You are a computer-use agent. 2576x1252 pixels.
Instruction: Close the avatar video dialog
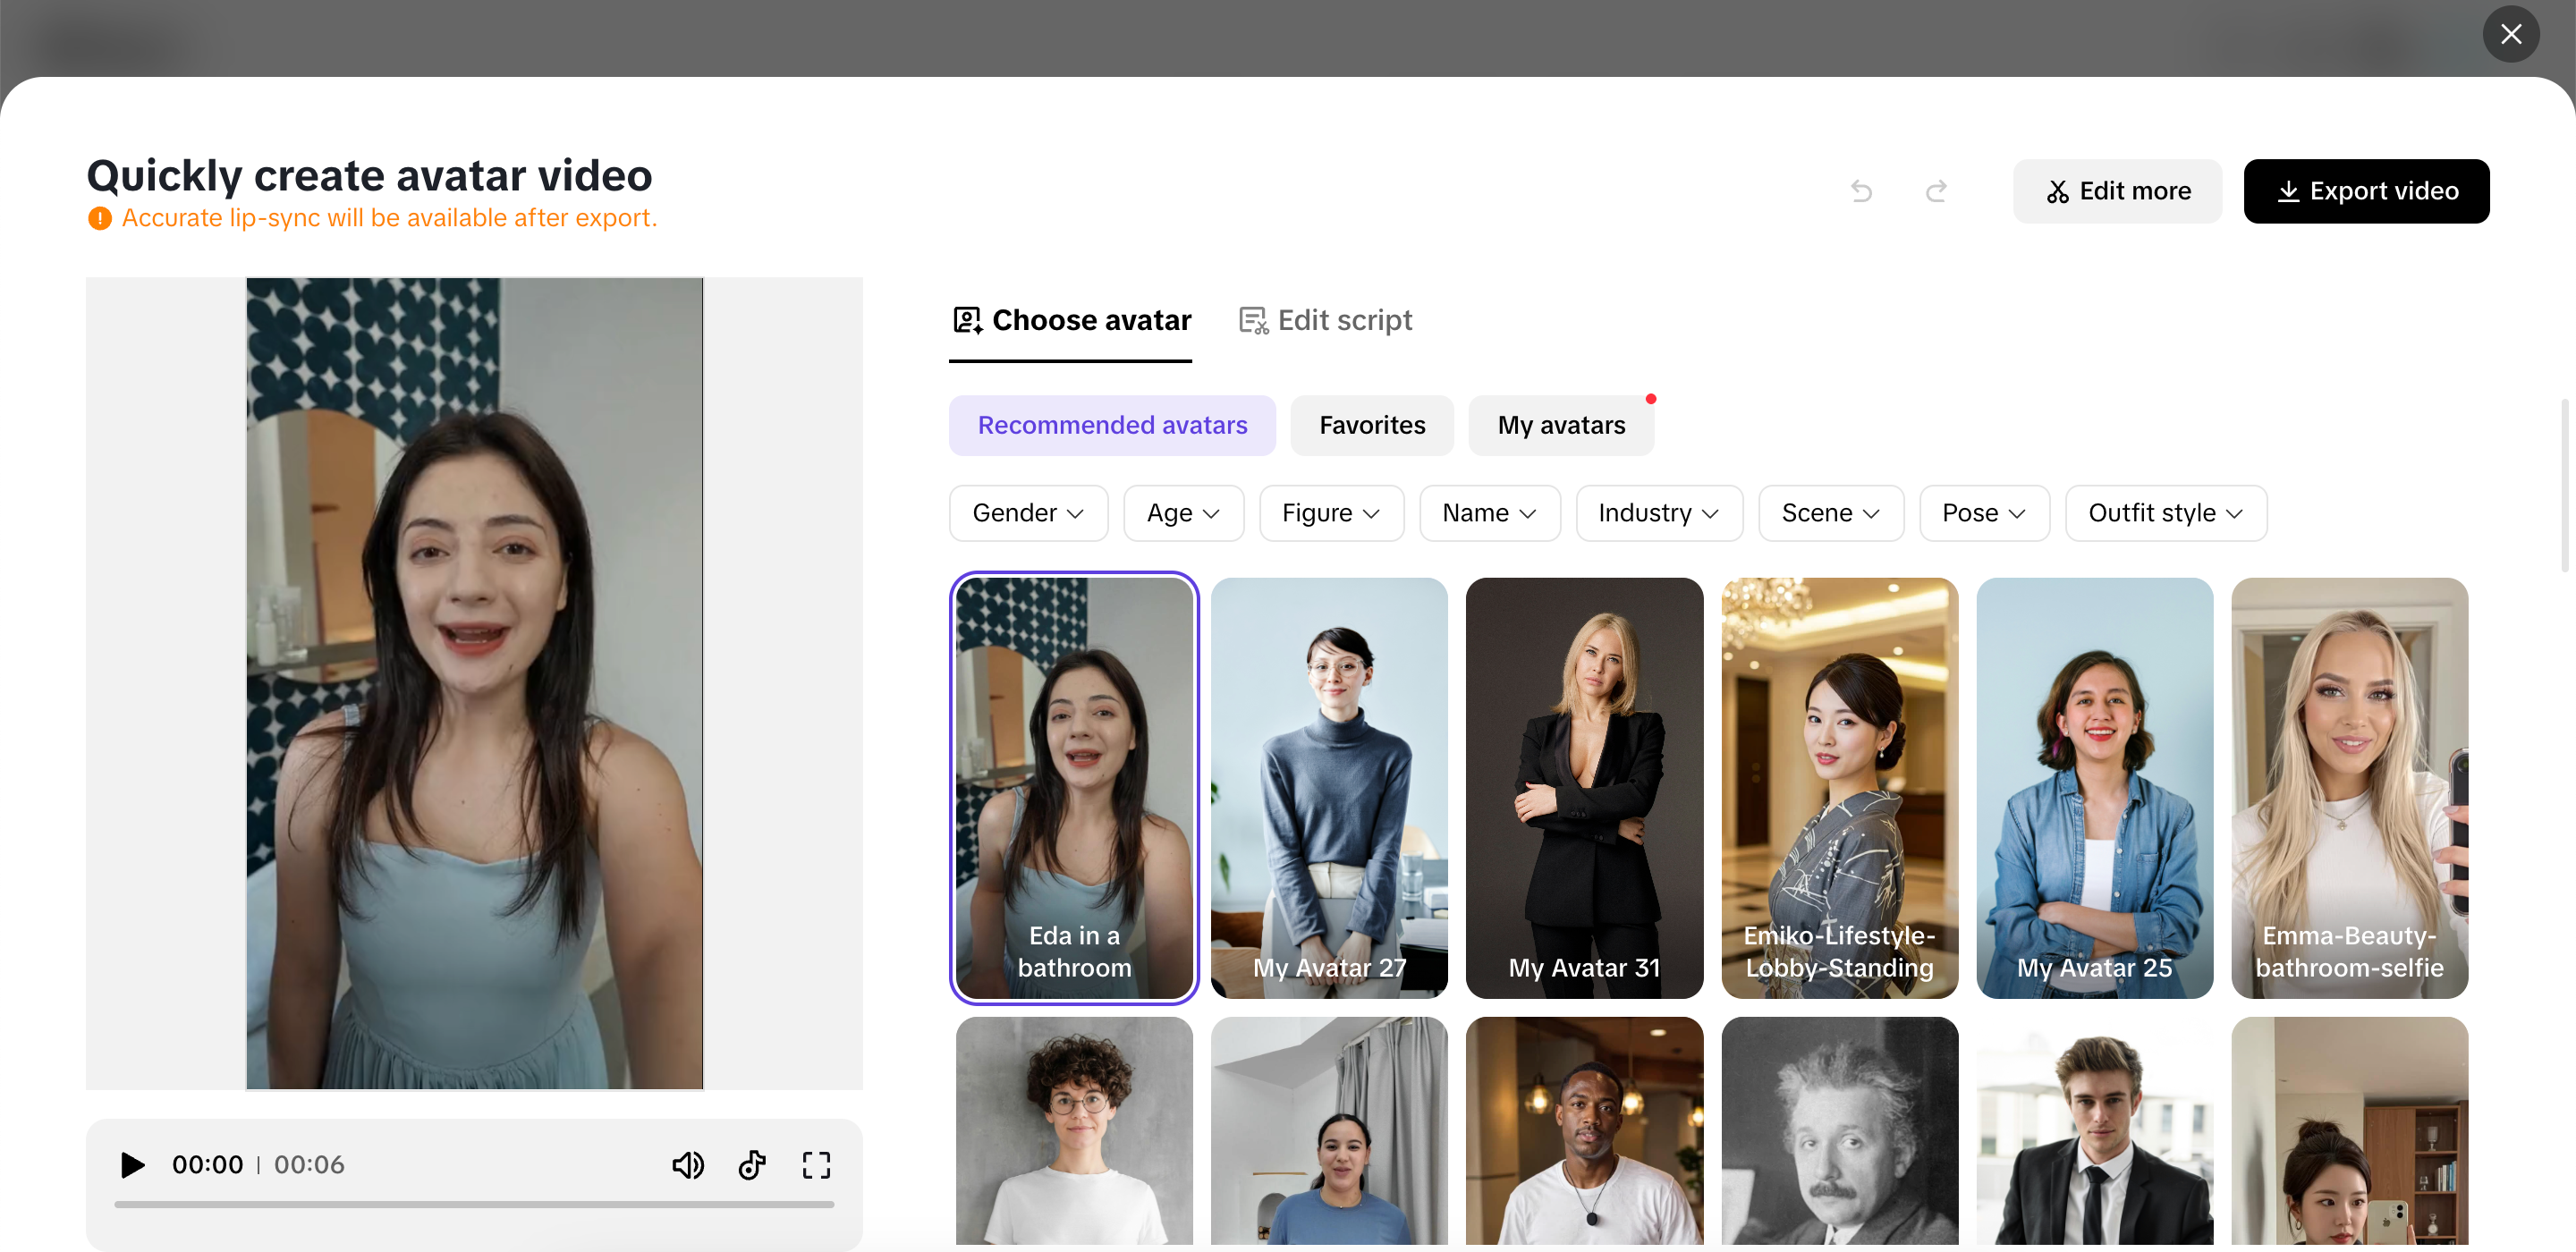click(x=2510, y=35)
